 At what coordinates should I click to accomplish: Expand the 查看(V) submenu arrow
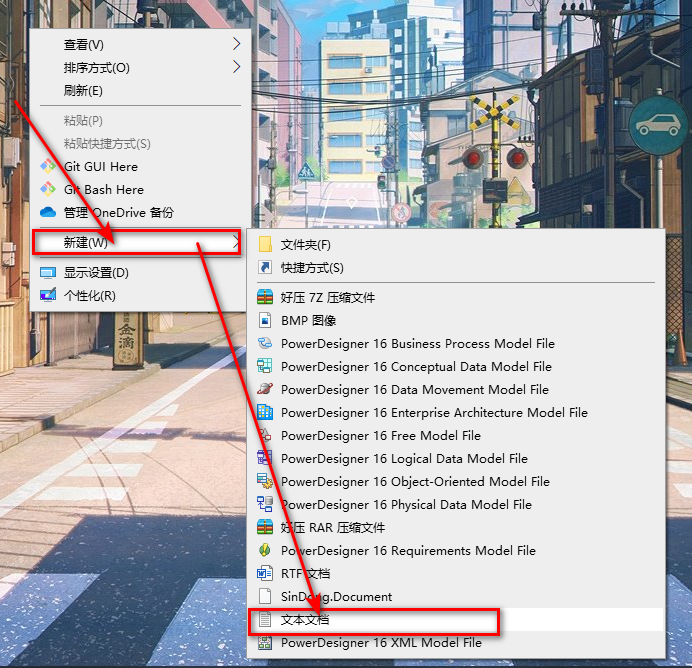pyautogui.click(x=236, y=44)
